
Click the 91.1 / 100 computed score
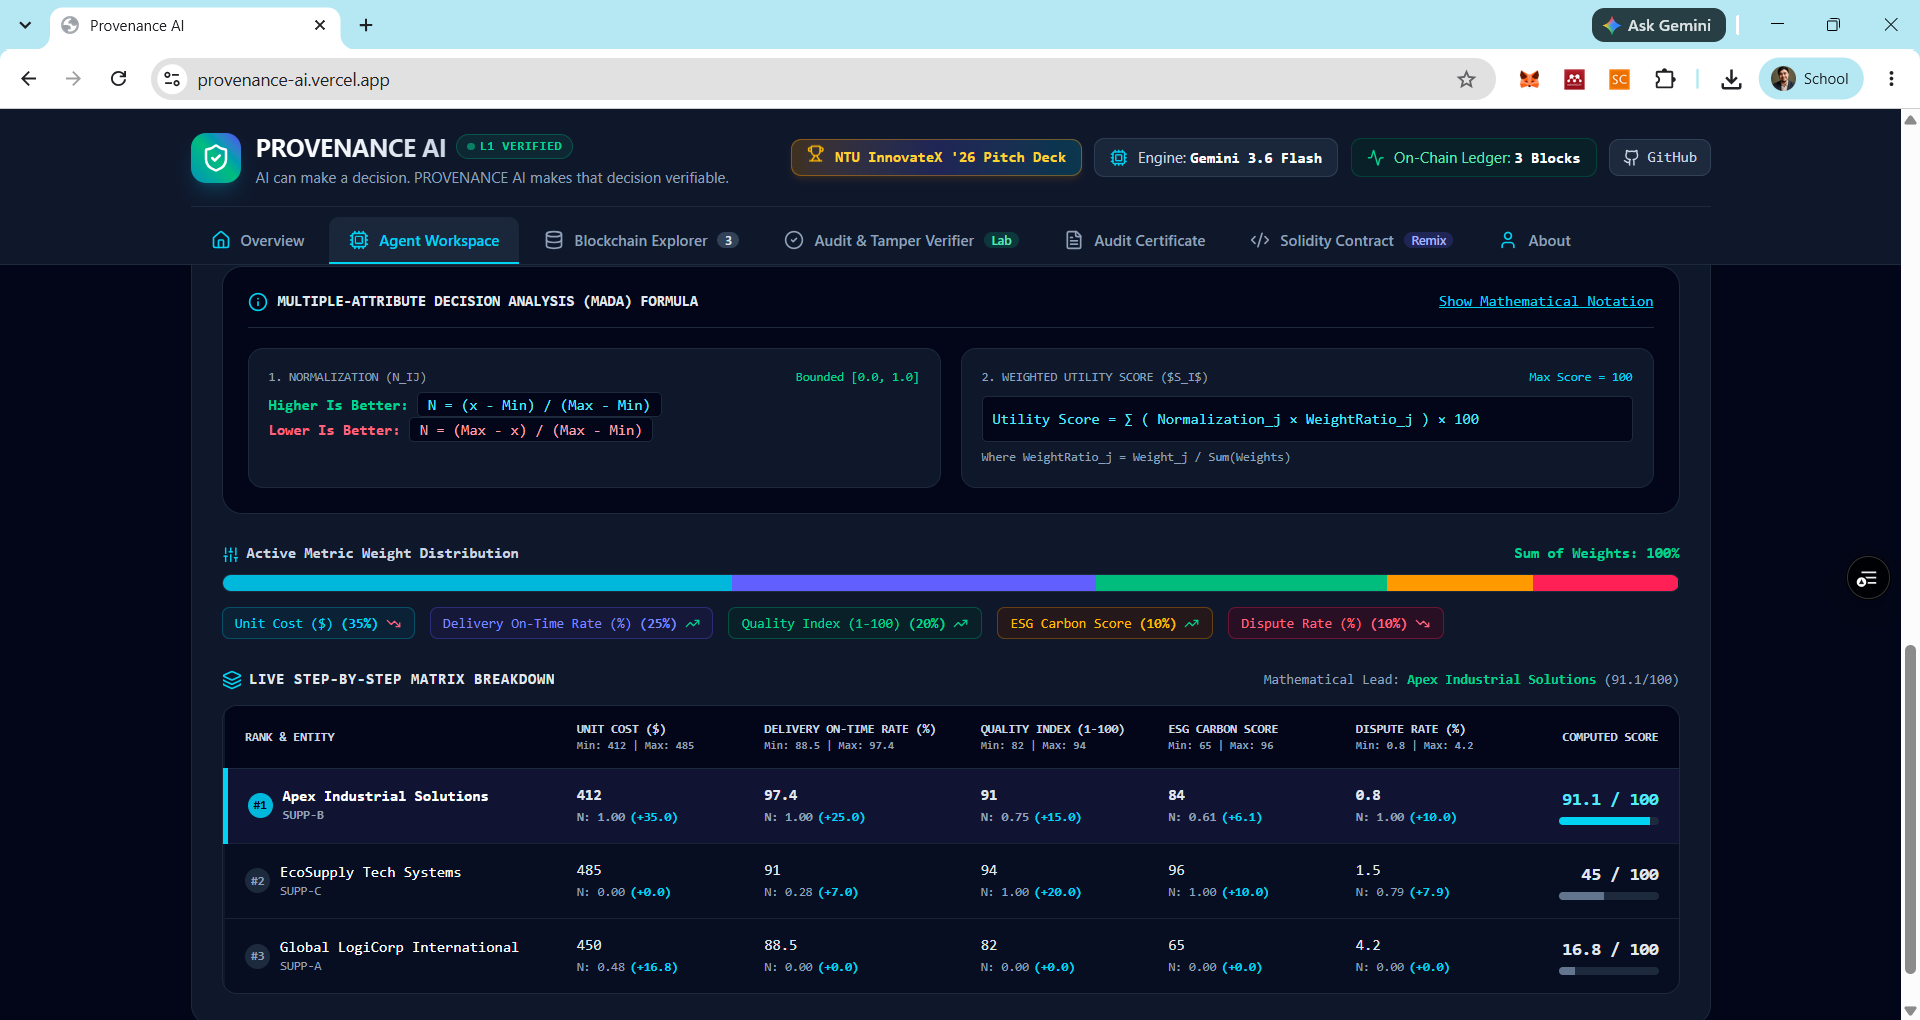pyautogui.click(x=1609, y=800)
